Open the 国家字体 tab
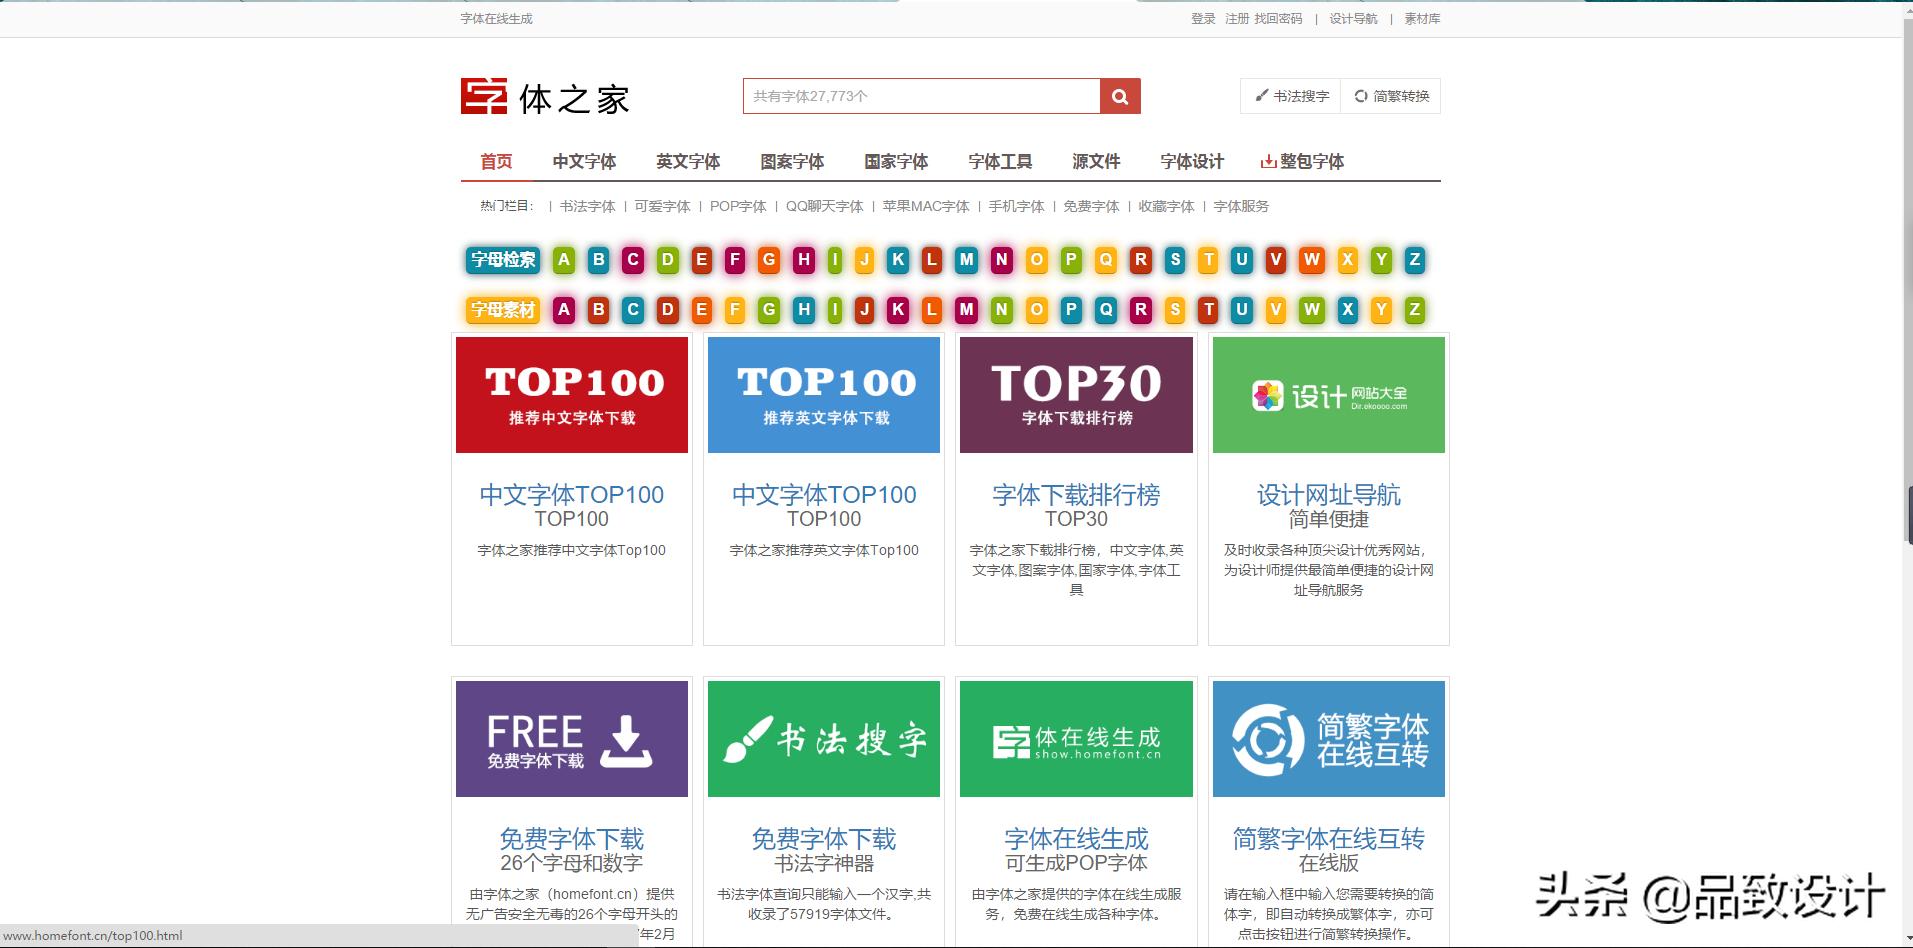1913x948 pixels. (895, 161)
